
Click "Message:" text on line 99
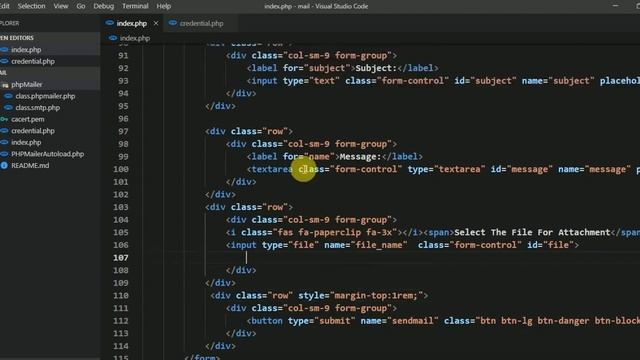[x=360, y=157]
